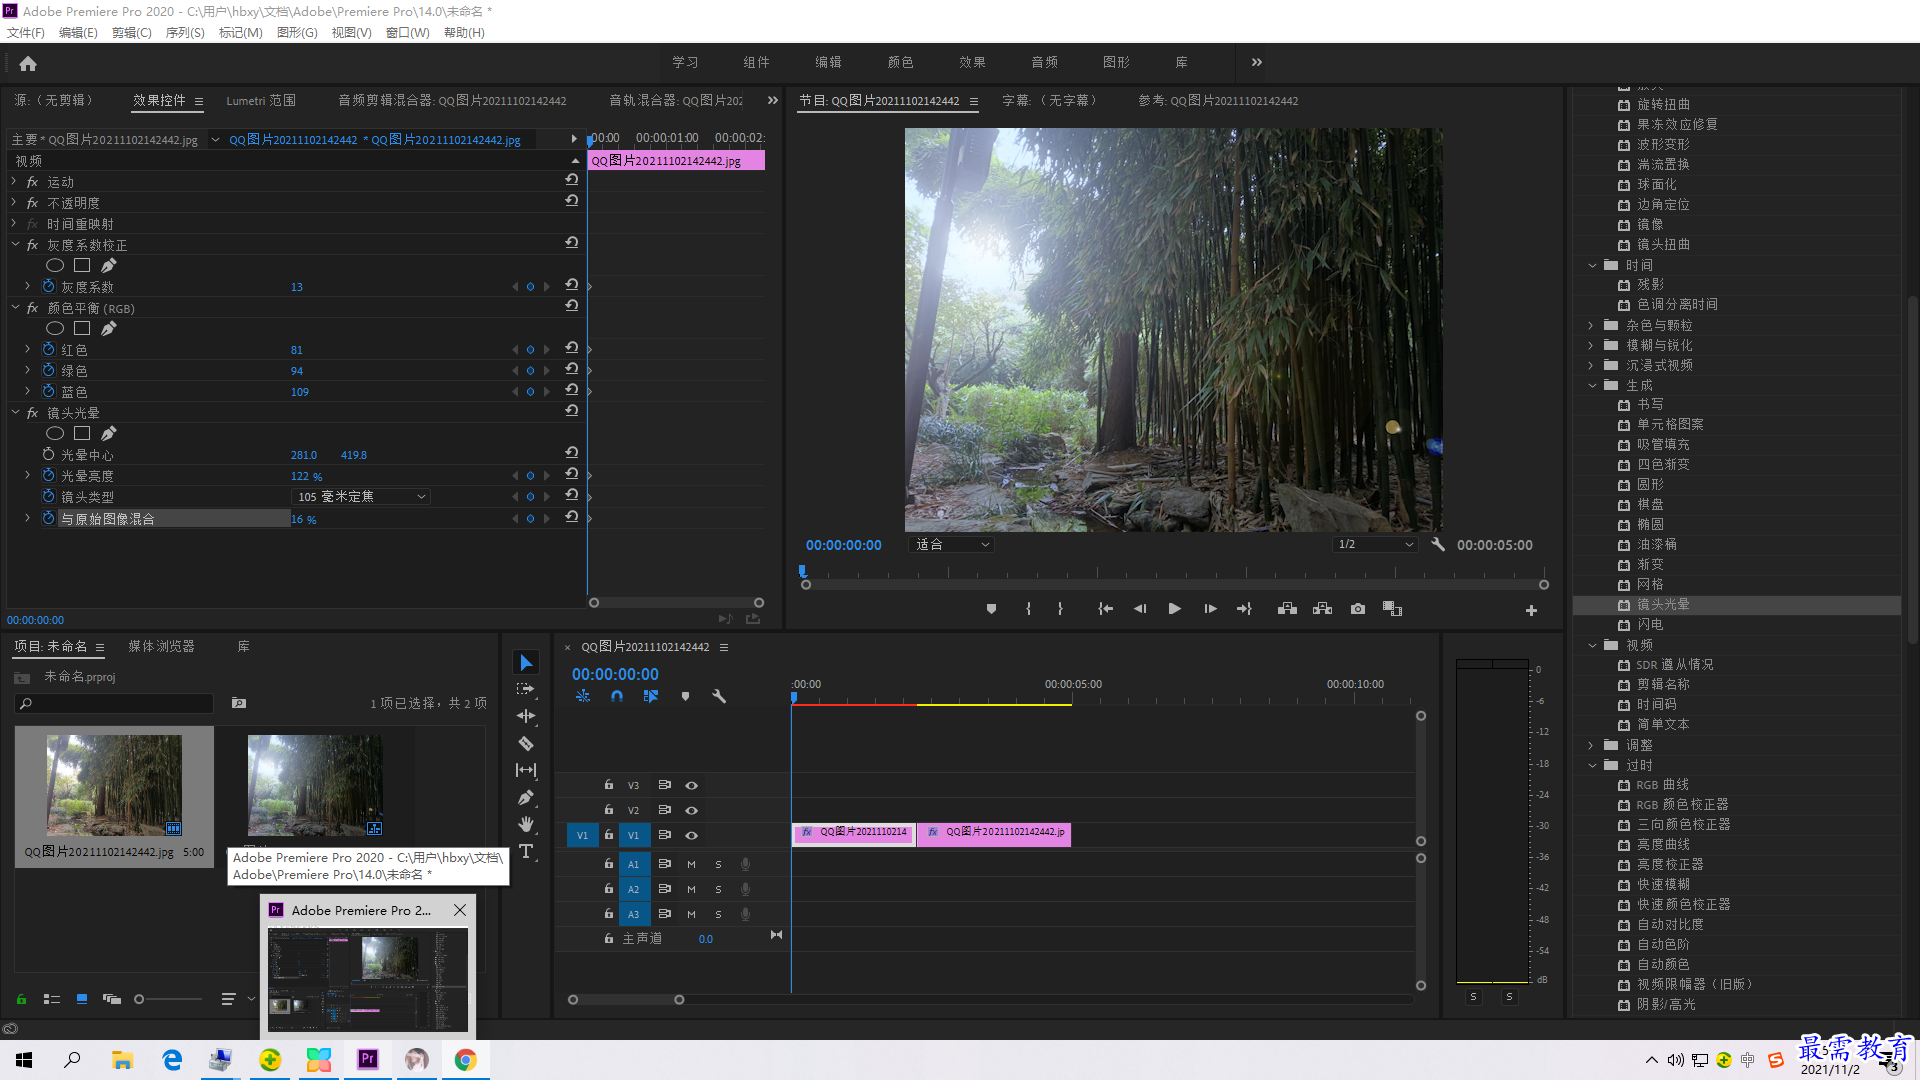
Task: Select the 四色渐变 effect
Action: point(1663,465)
